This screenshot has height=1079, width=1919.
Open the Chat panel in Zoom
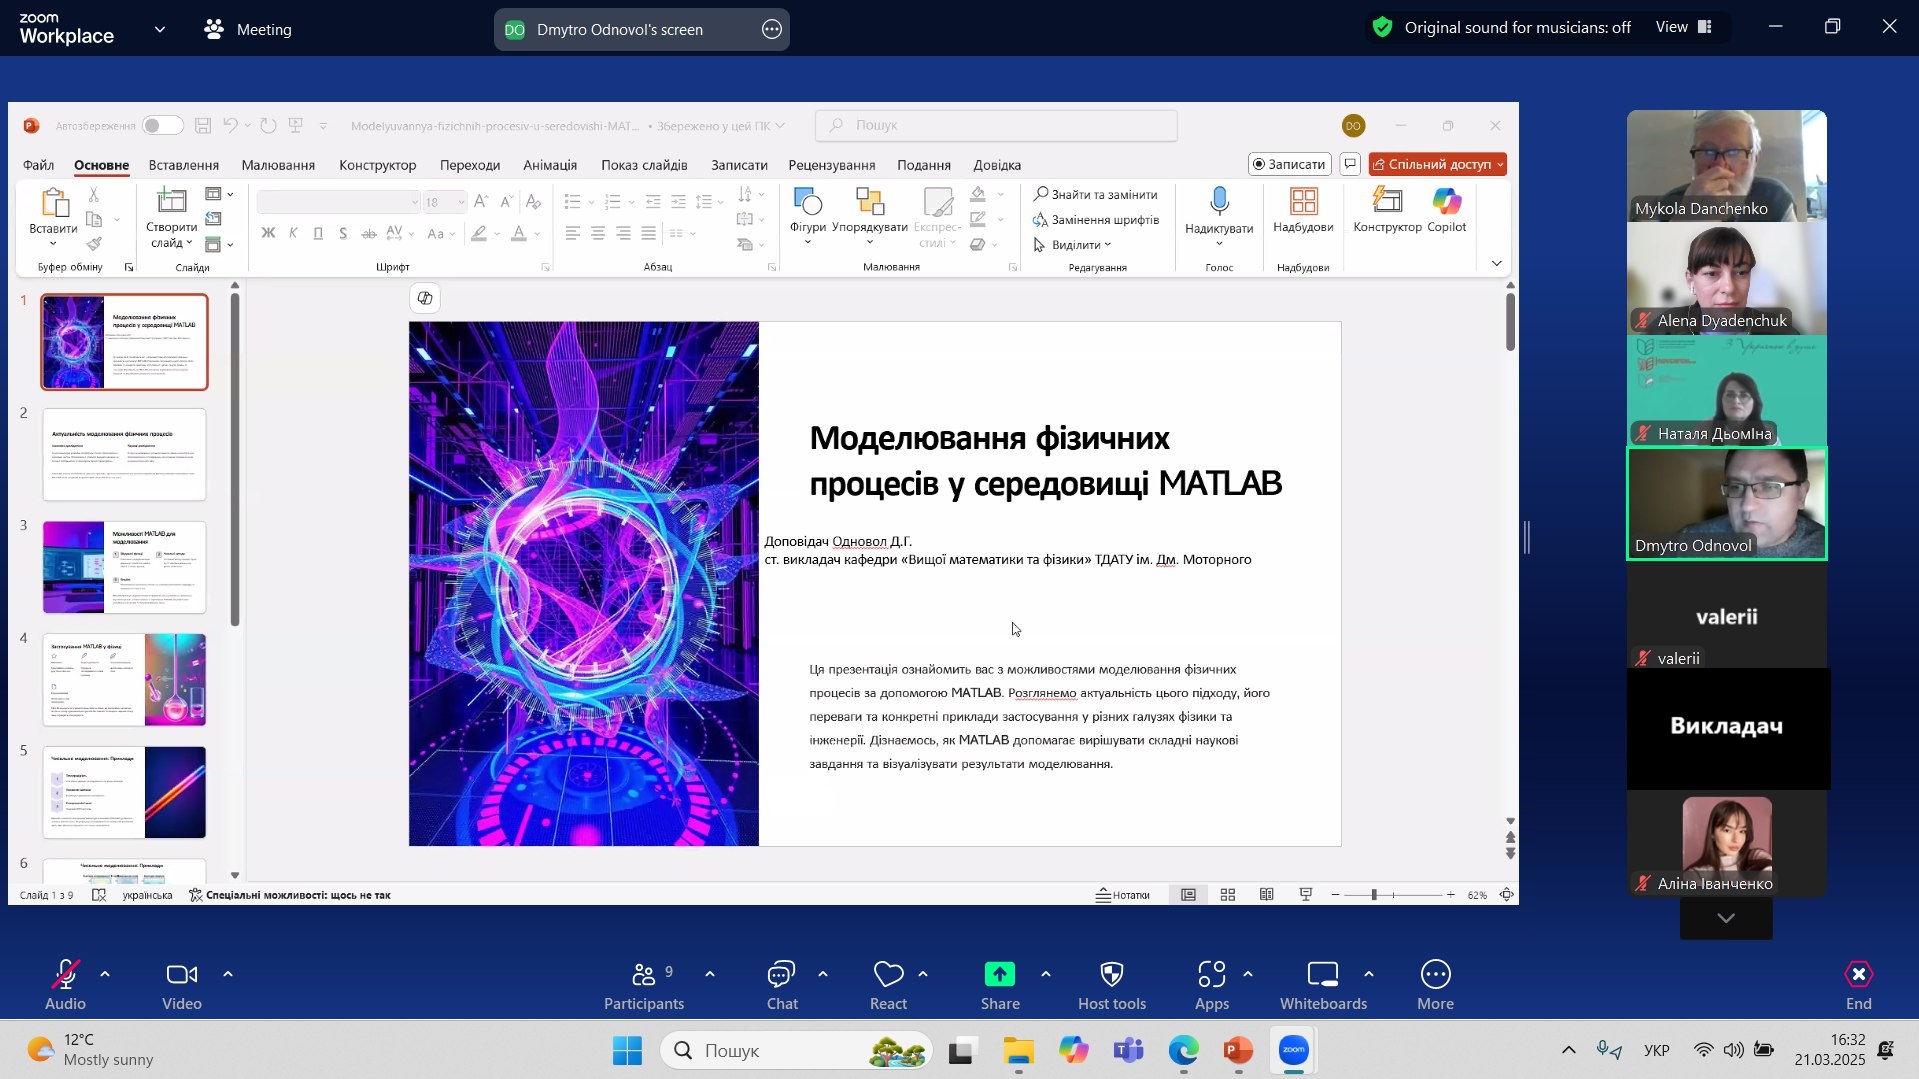[x=781, y=985]
